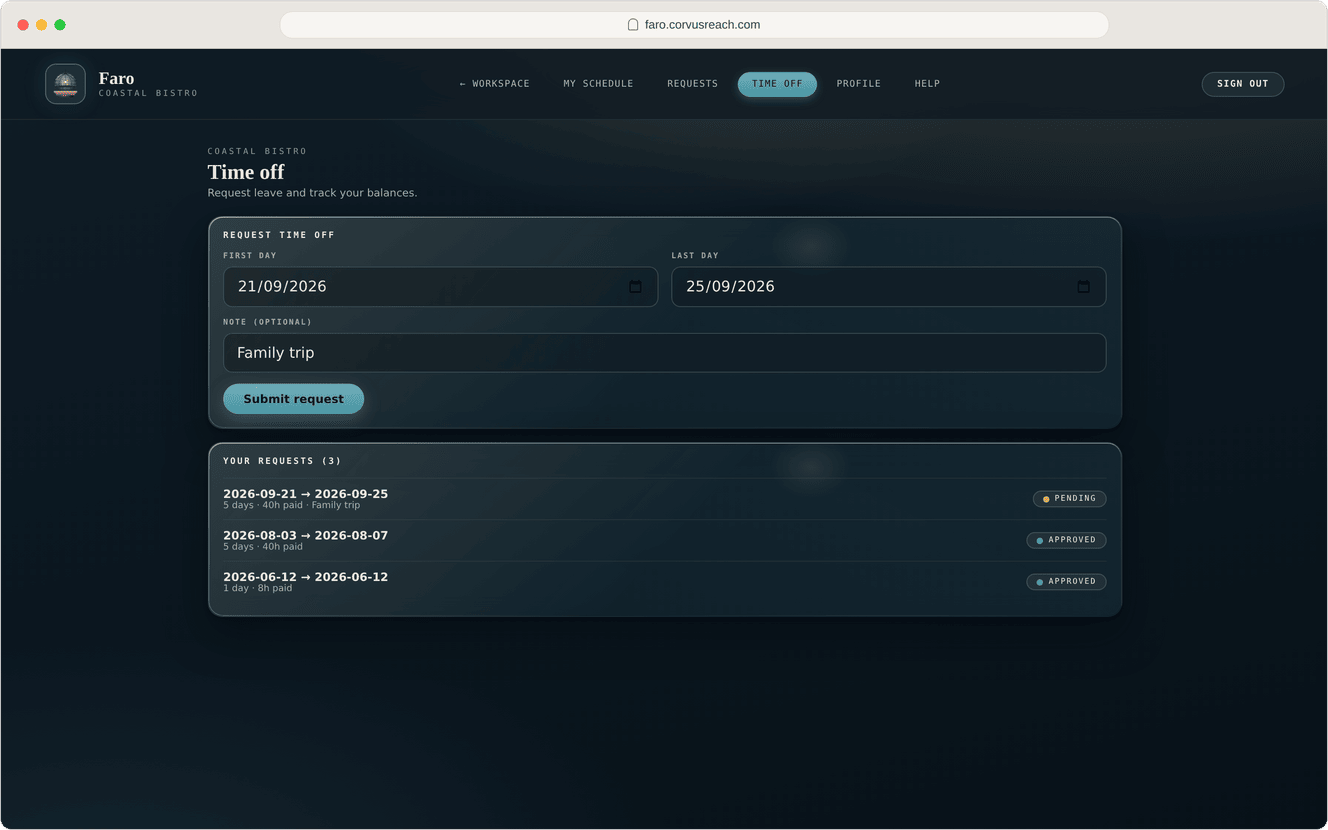Open the Profile page
The height and width of the screenshot is (830, 1328).
coord(859,84)
